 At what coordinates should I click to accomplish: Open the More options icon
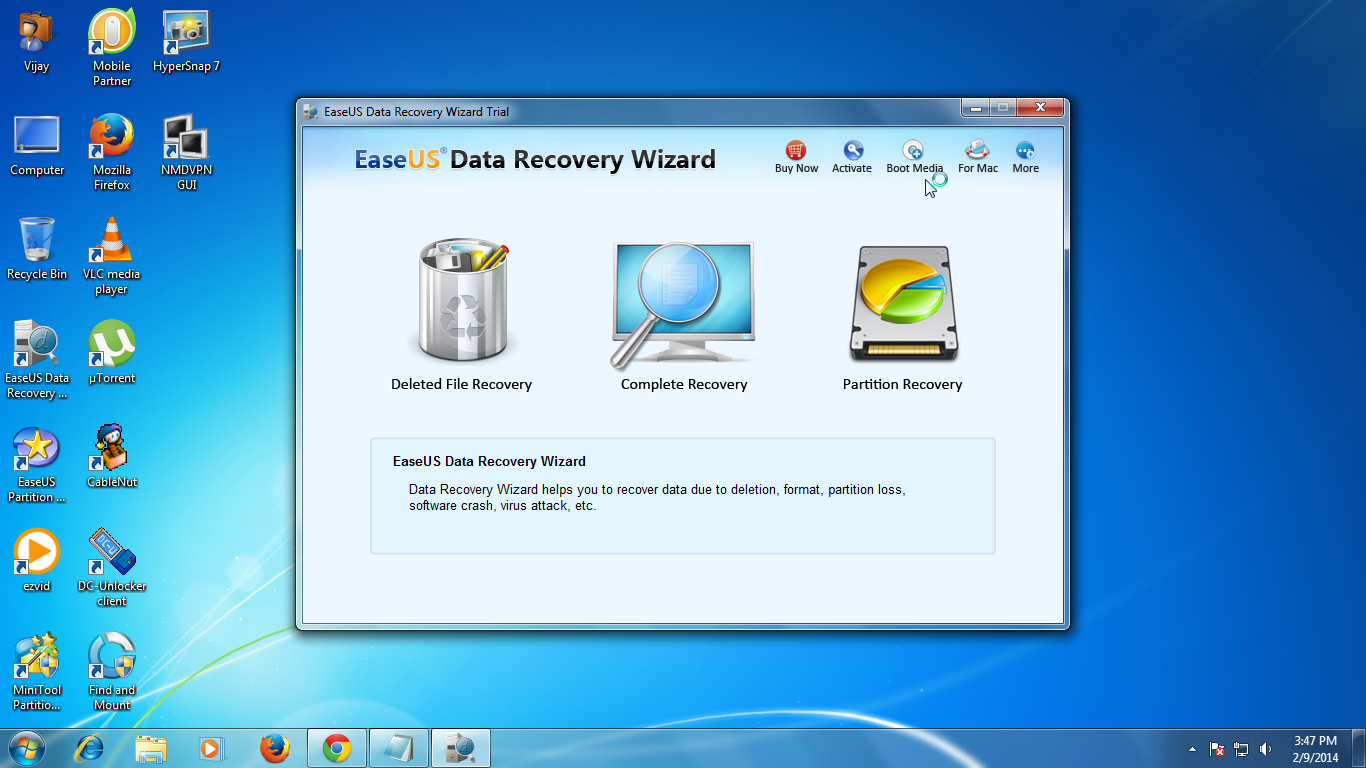click(x=1025, y=150)
